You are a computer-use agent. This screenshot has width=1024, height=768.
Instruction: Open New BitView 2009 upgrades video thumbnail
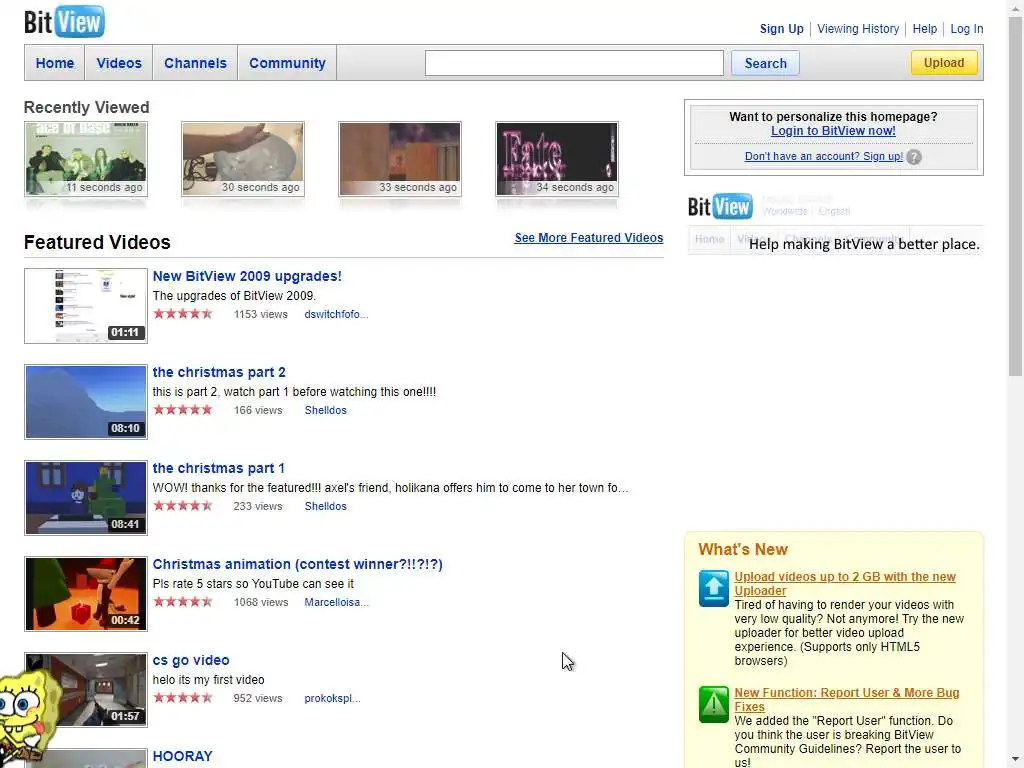click(x=86, y=306)
